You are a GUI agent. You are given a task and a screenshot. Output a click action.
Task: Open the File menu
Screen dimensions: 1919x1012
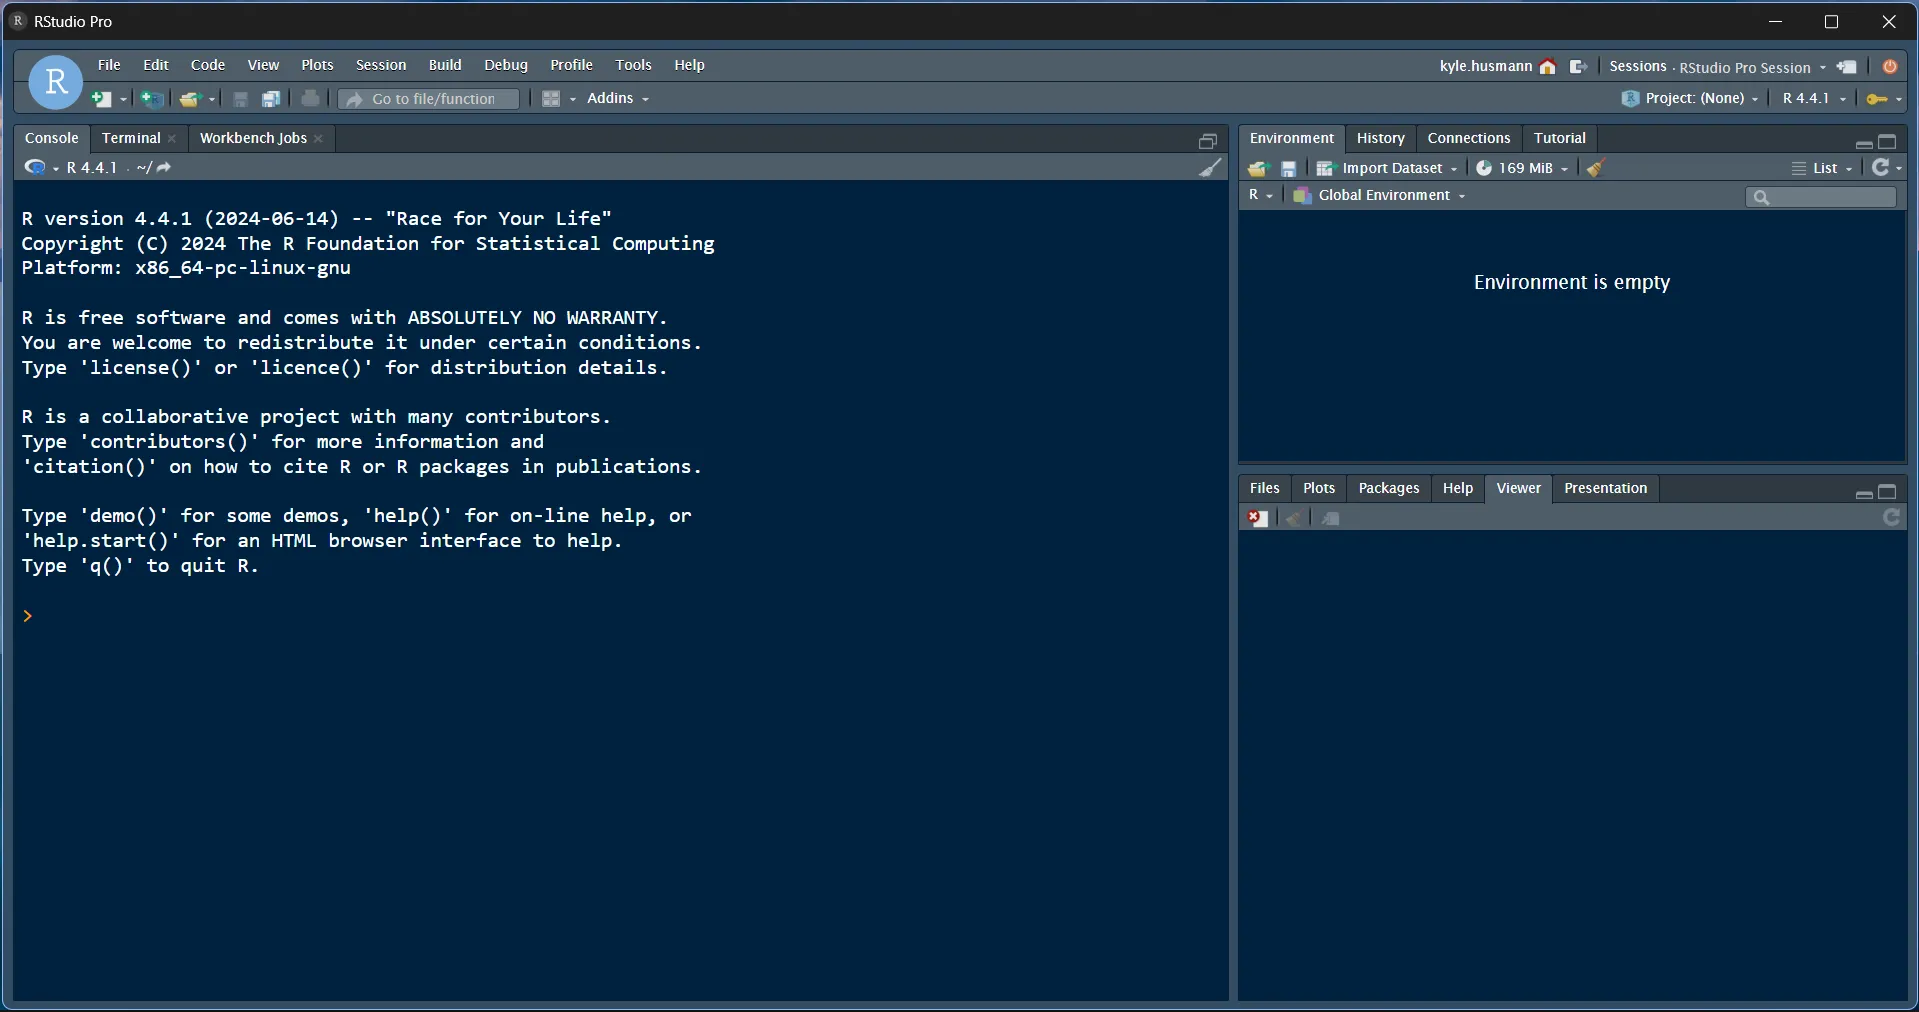tap(109, 65)
